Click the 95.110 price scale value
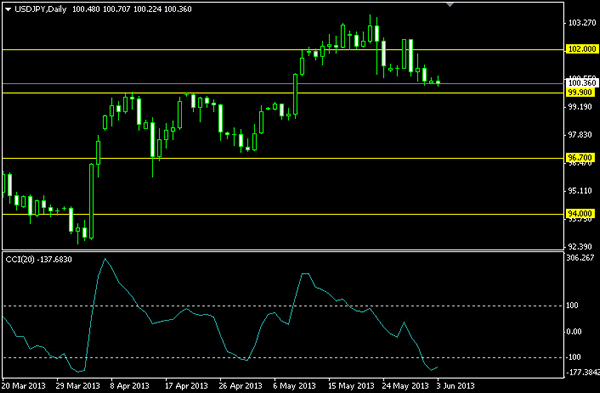Image resolution: width=600 pixels, height=393 pixels. click(x=580, y=191)
